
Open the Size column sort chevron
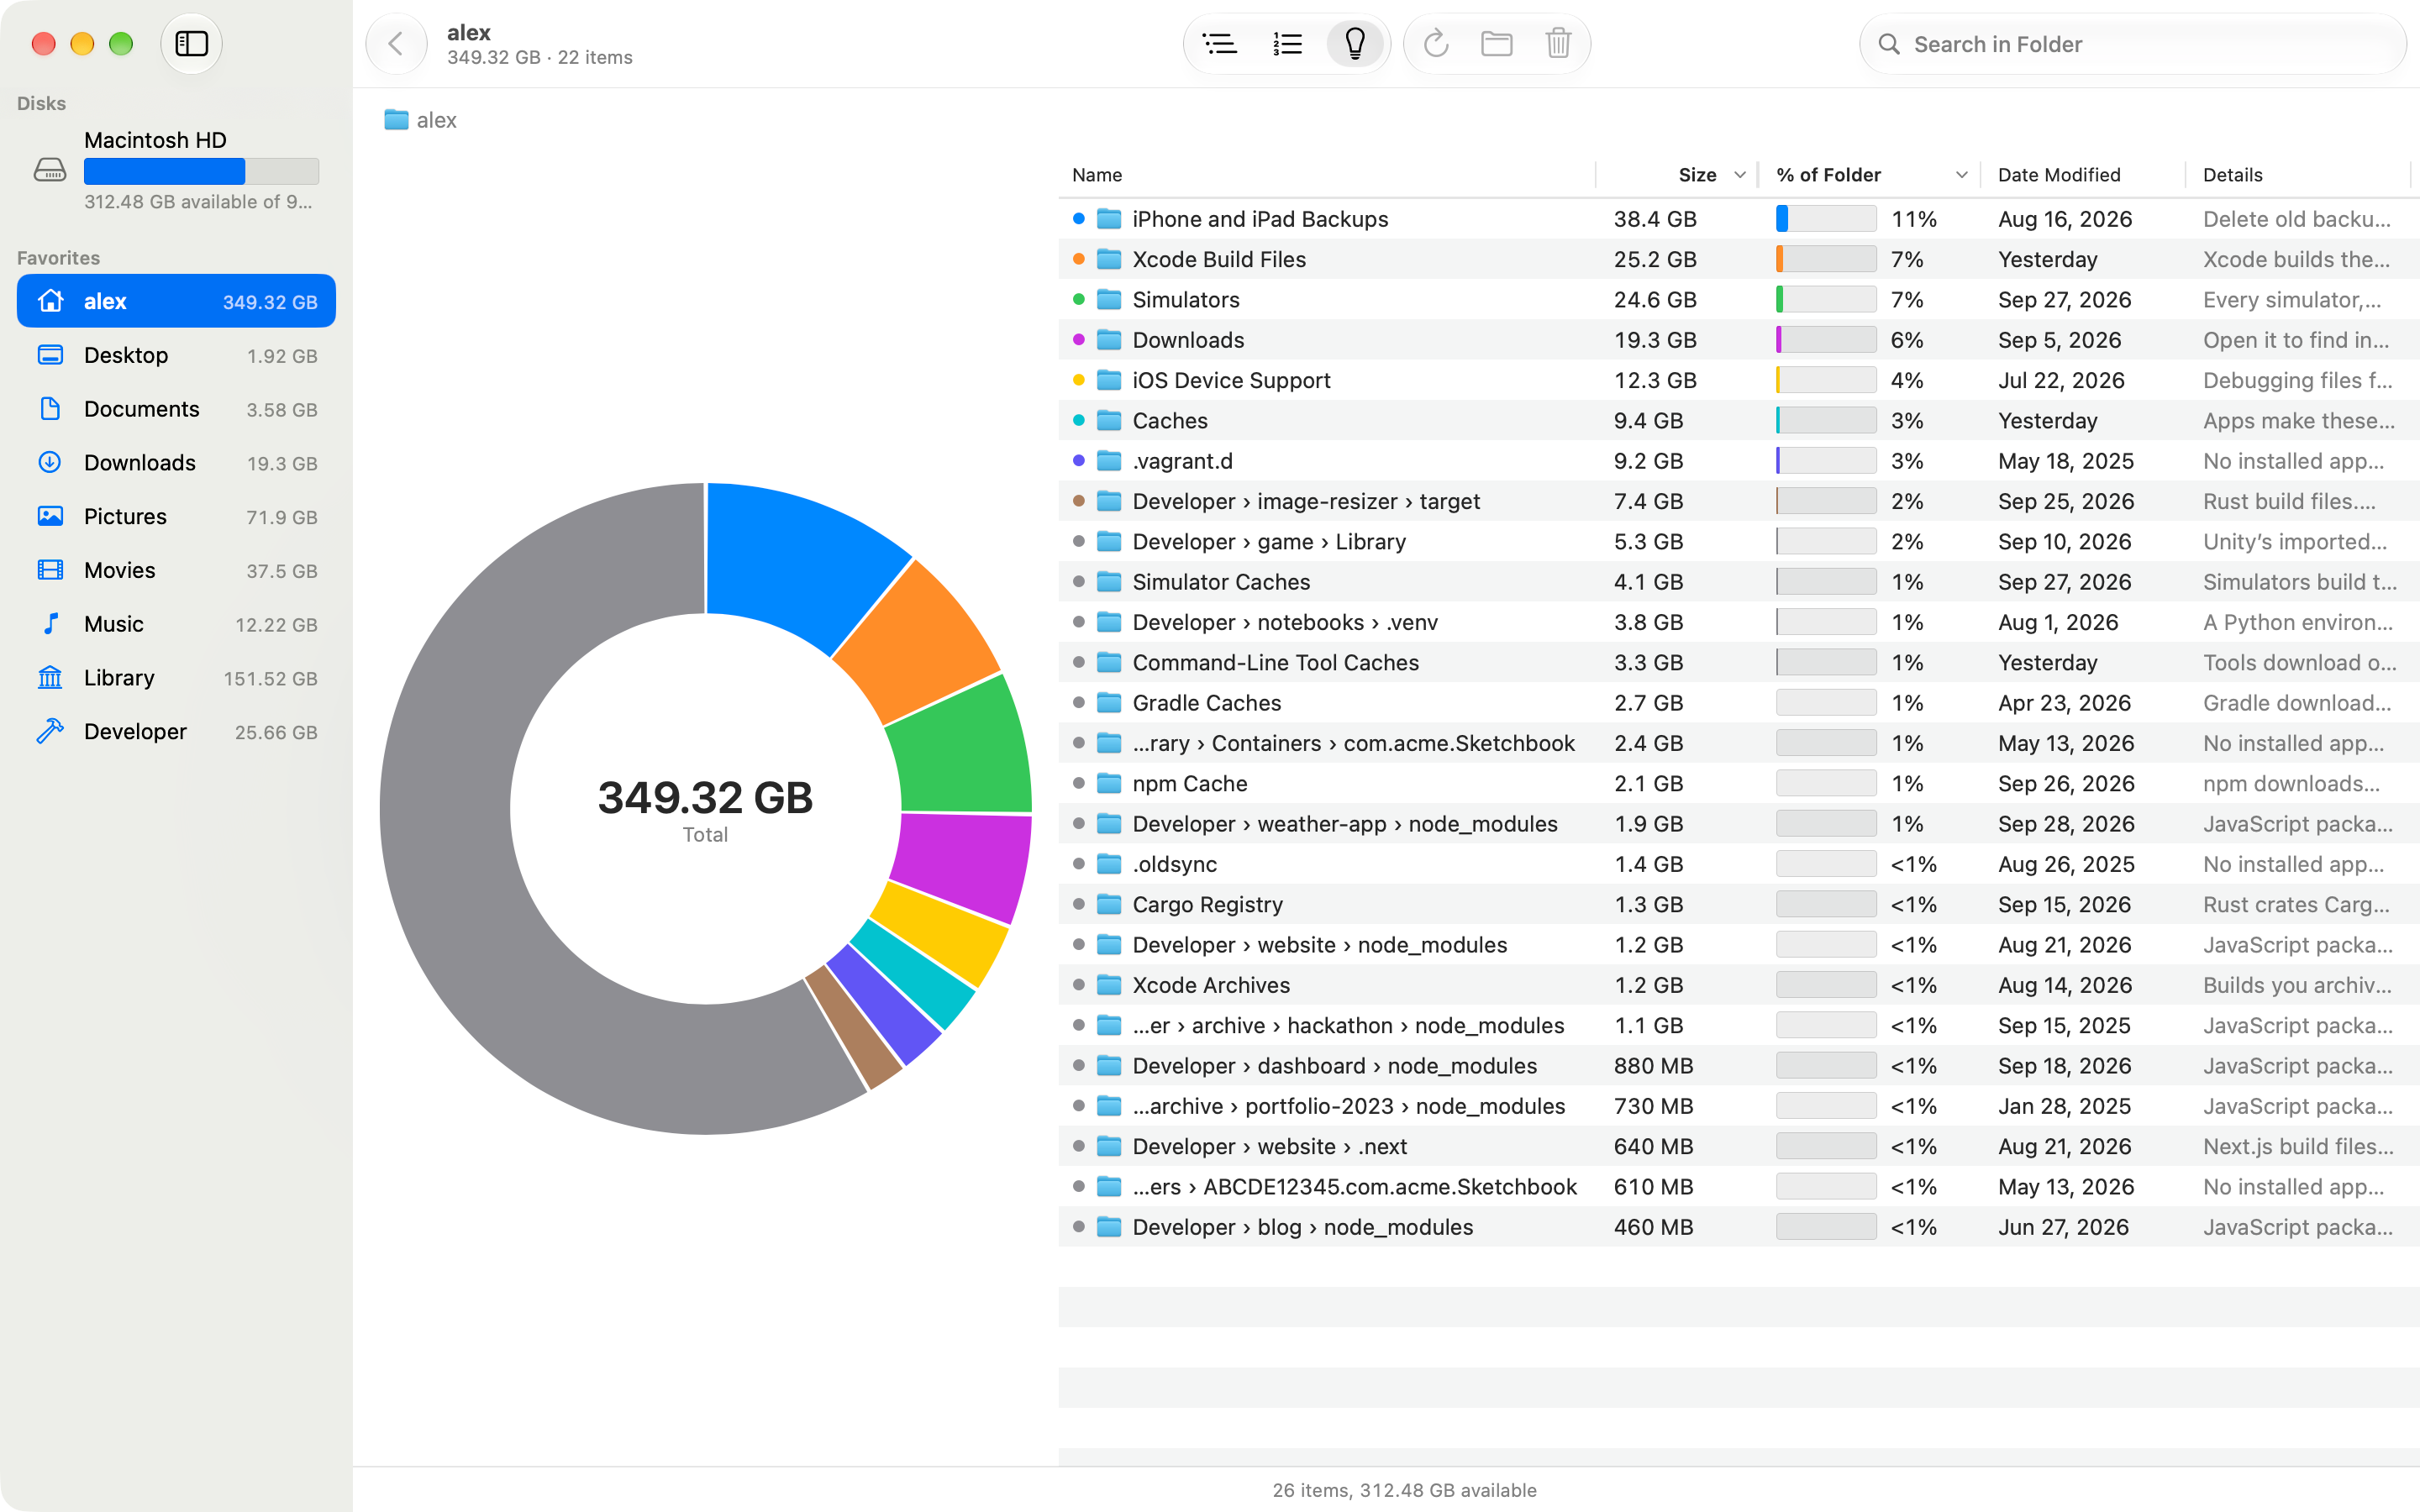pyautogui.click(x=1740, y=175)
